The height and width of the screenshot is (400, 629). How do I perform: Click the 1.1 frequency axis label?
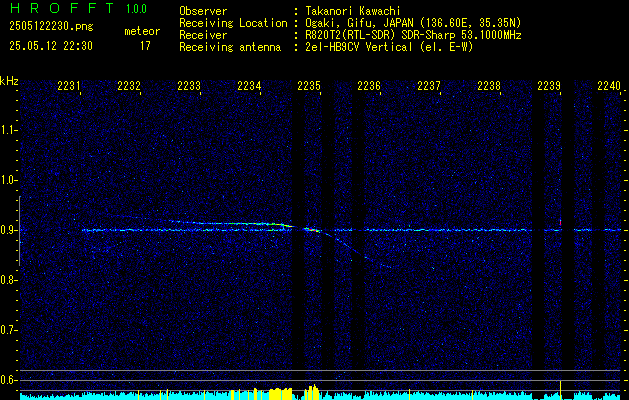click(x=8, y=130)
